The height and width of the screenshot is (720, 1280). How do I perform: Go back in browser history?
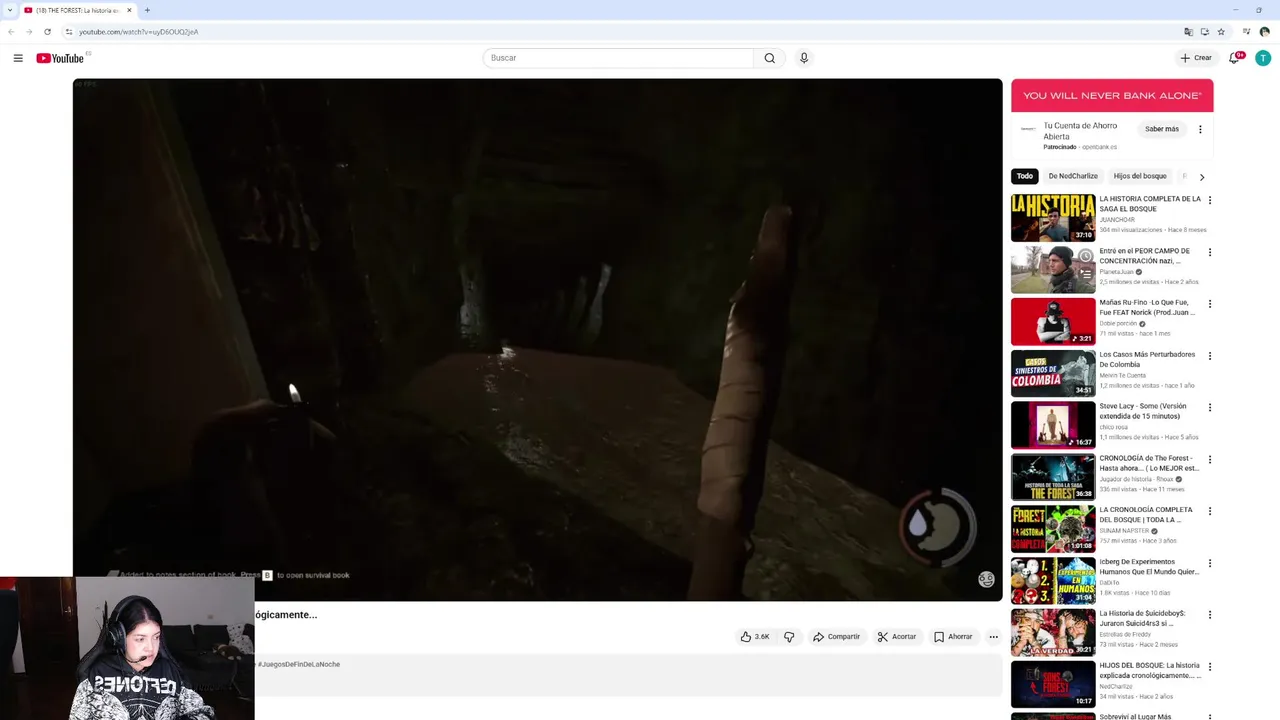[11, 32]
